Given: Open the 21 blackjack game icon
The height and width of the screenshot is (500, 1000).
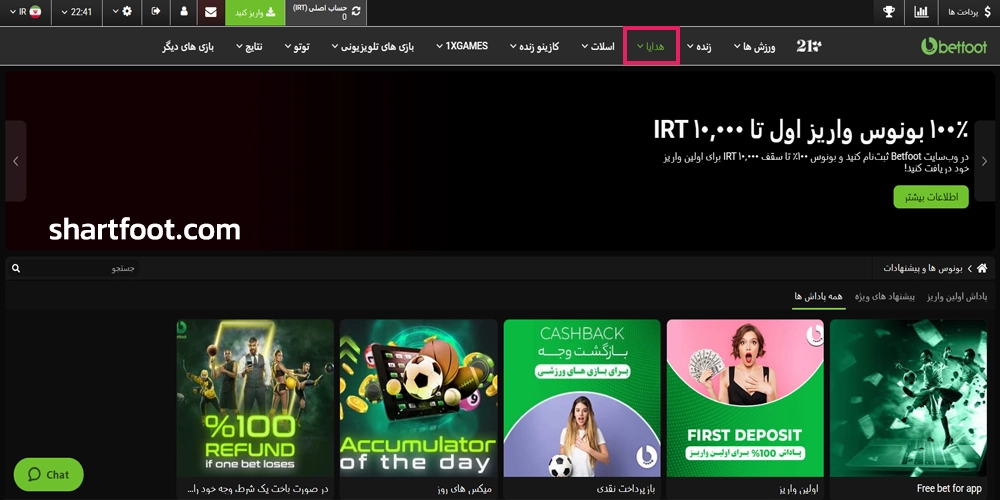Looking at the screenshot, I should click(808, 46).
